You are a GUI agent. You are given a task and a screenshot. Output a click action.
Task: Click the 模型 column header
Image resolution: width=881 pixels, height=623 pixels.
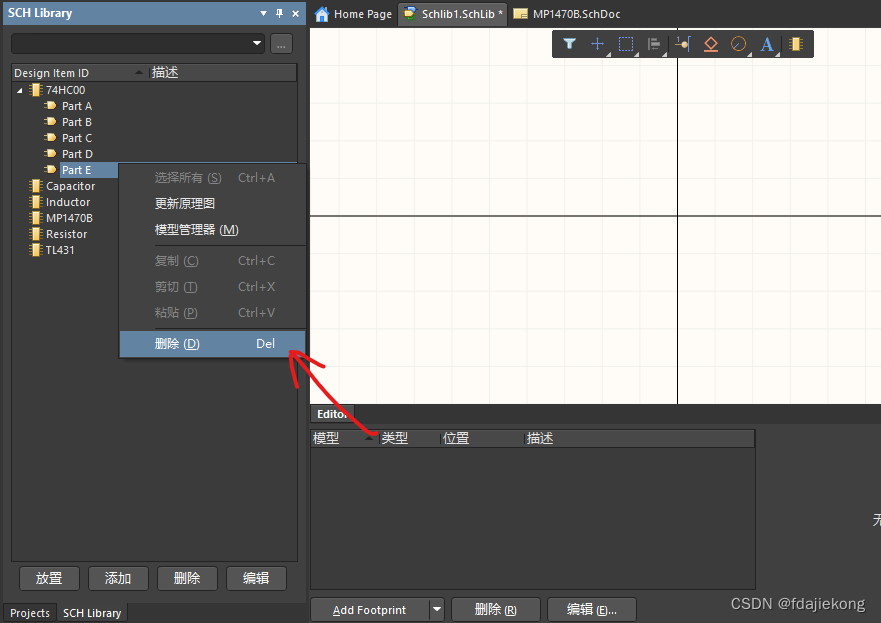(x=344, y=438)
